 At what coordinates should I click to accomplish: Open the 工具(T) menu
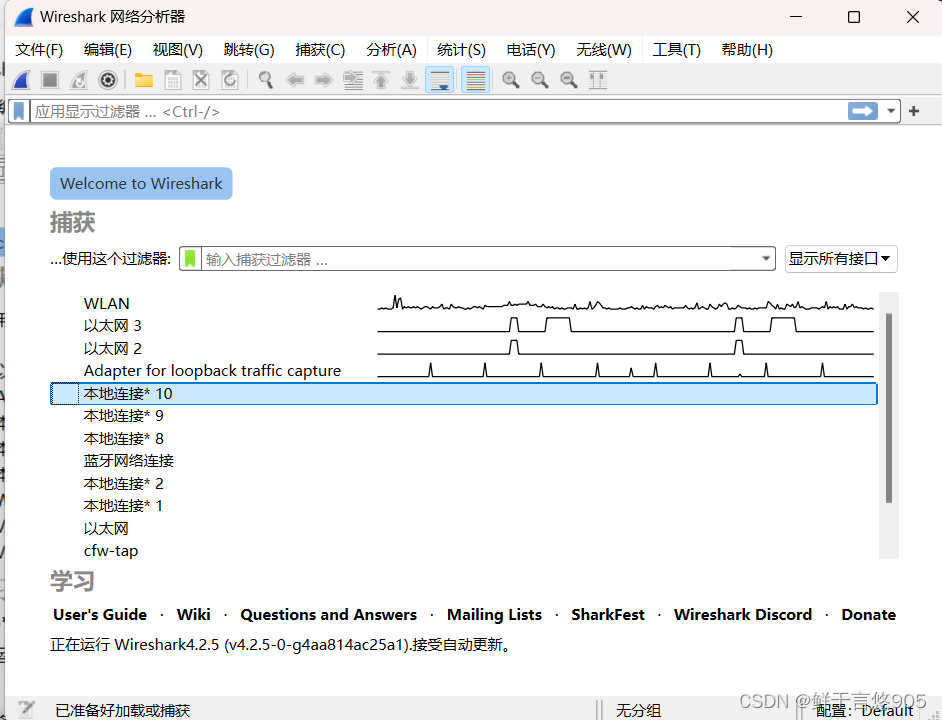tap(676, 50)
